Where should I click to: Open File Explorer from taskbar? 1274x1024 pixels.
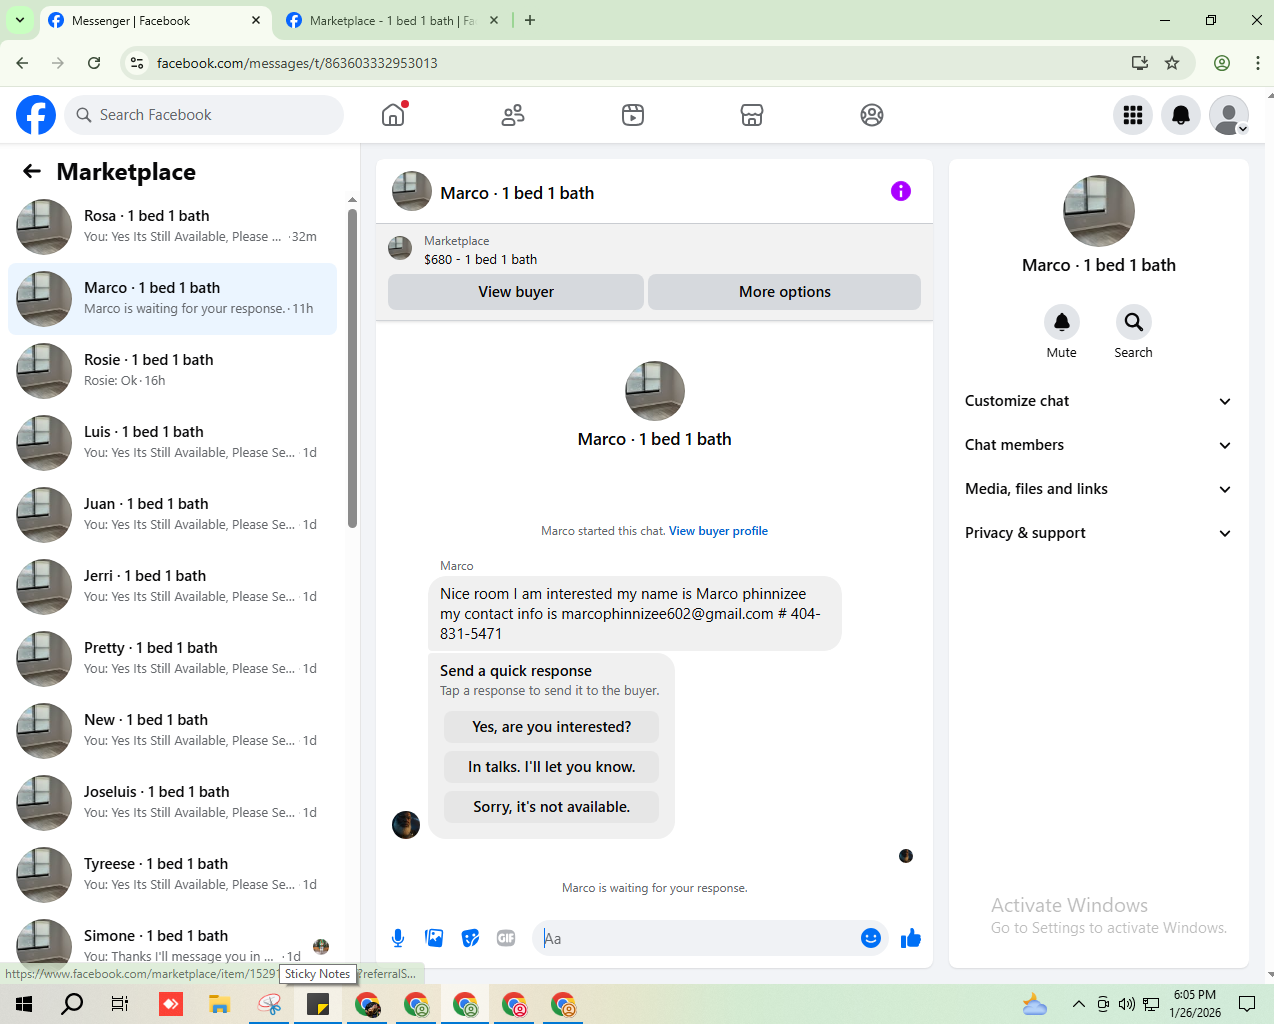220,1004
